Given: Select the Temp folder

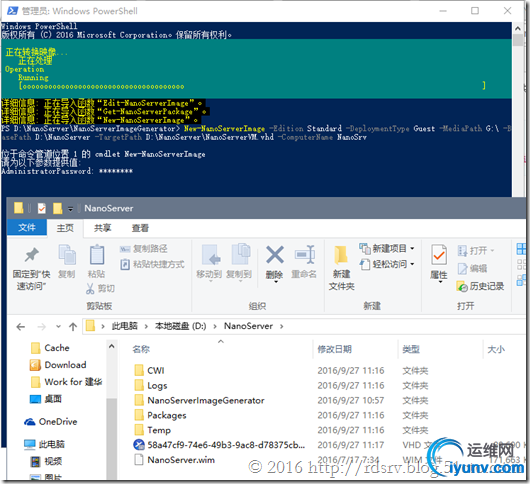Looking at the screenshot, I should (x=152, y=430).
